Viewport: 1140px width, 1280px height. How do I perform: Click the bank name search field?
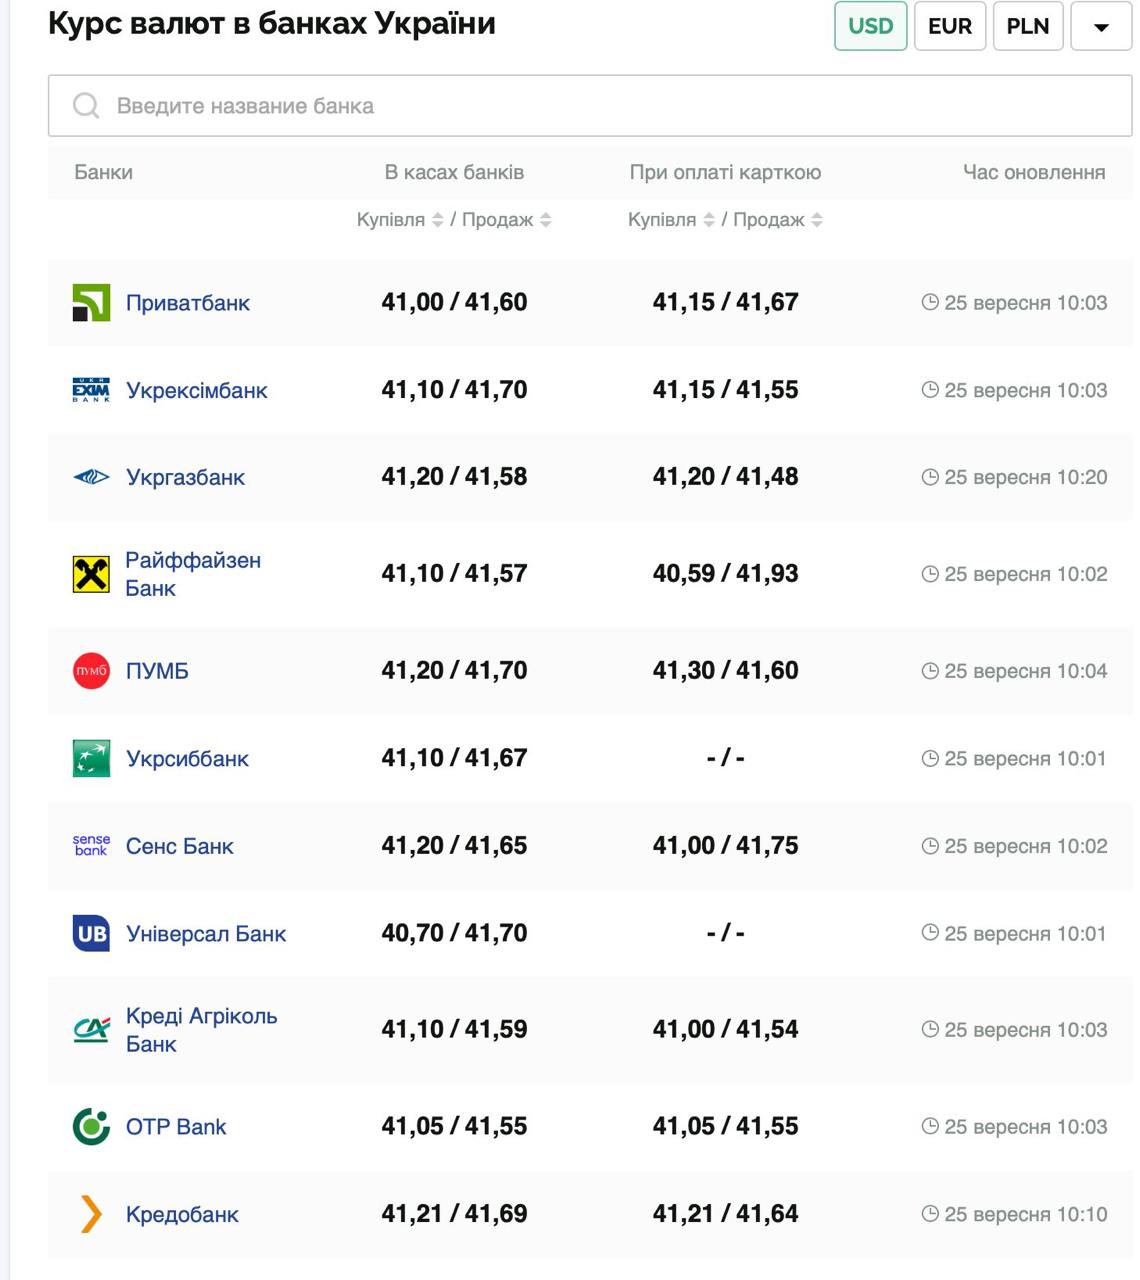coord(590,106)
